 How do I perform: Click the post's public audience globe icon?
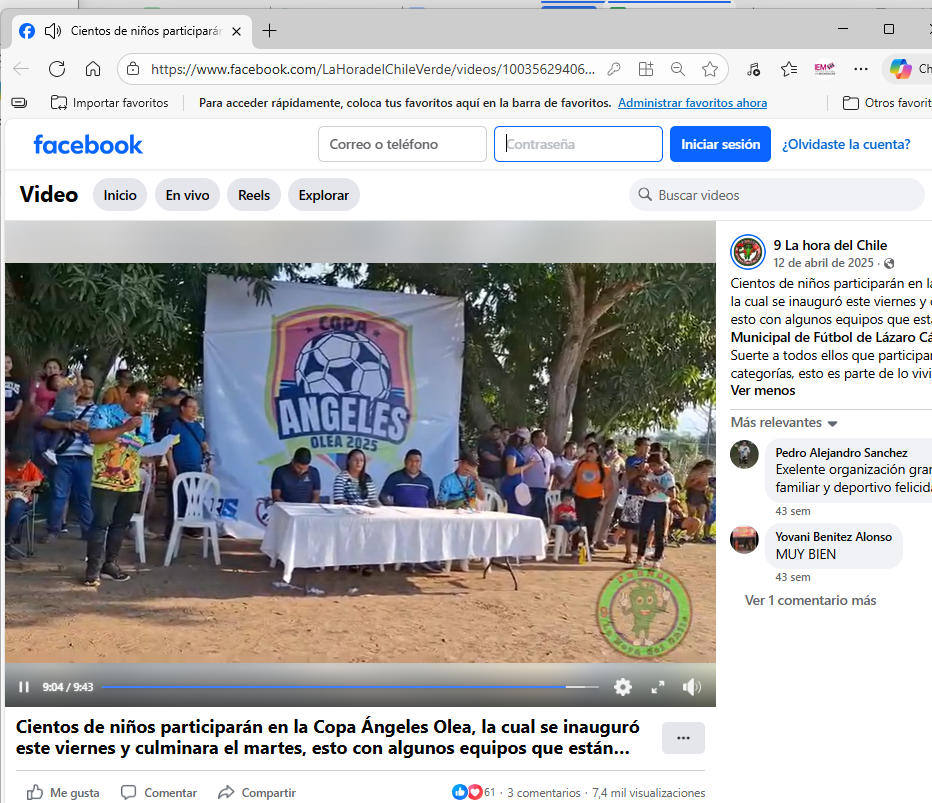pyautogui.click(x=889, y=263)
